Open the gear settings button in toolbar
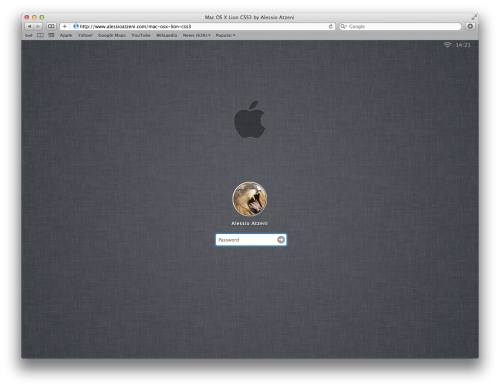The image size is (500, 388). pos(470,26)
